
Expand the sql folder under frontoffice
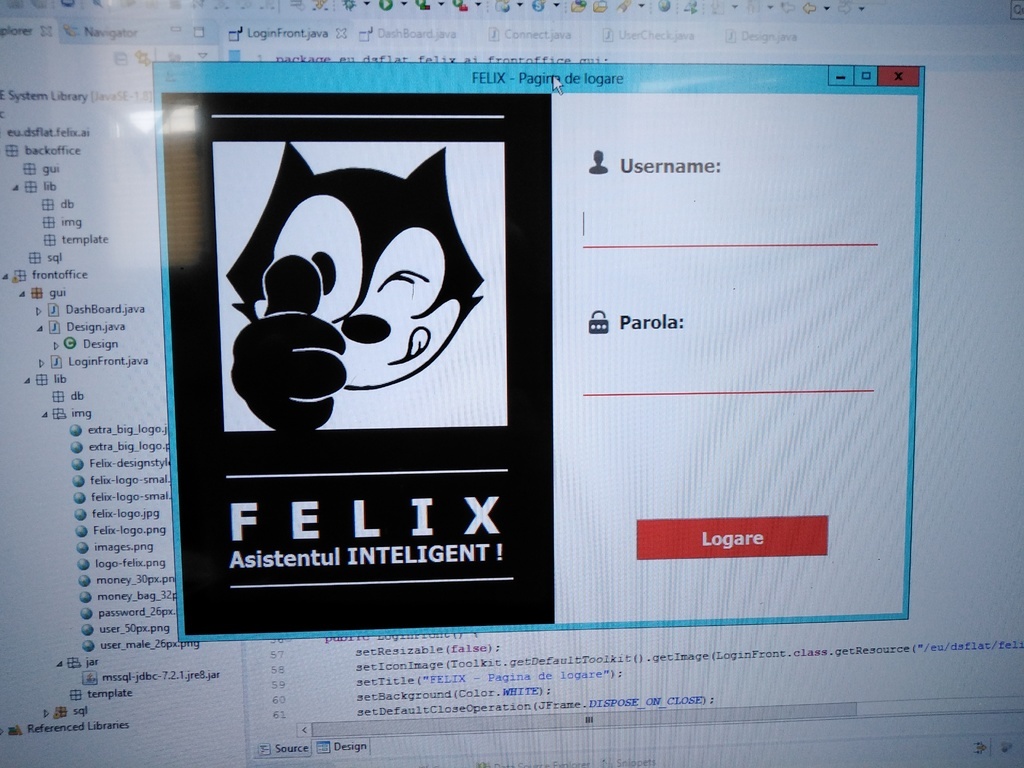[46, 712]
